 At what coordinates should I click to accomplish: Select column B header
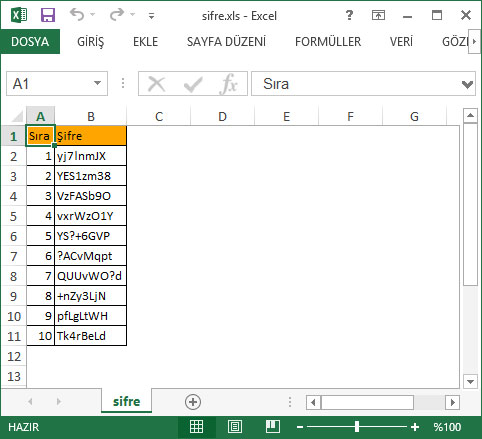[91, 116]
